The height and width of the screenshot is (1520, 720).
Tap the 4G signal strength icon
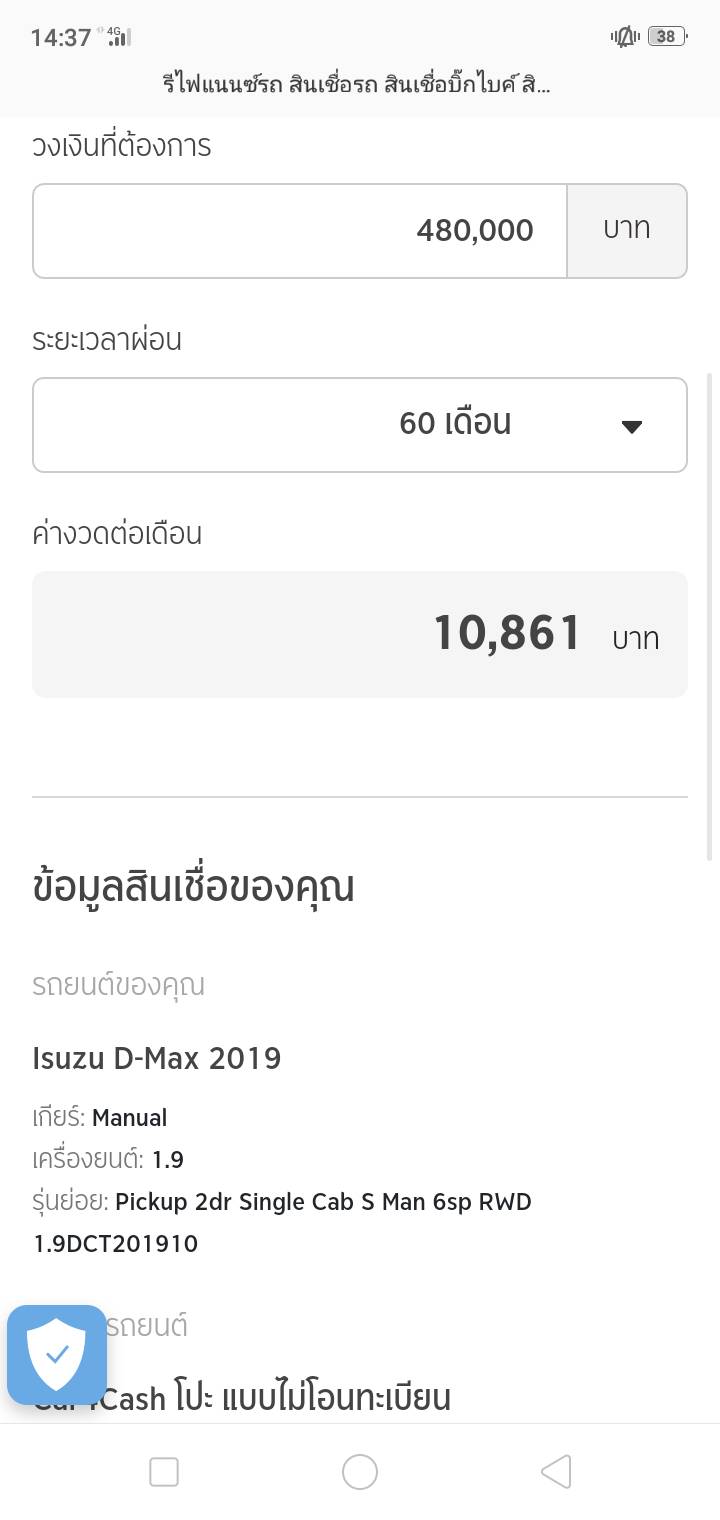point(120,38)
